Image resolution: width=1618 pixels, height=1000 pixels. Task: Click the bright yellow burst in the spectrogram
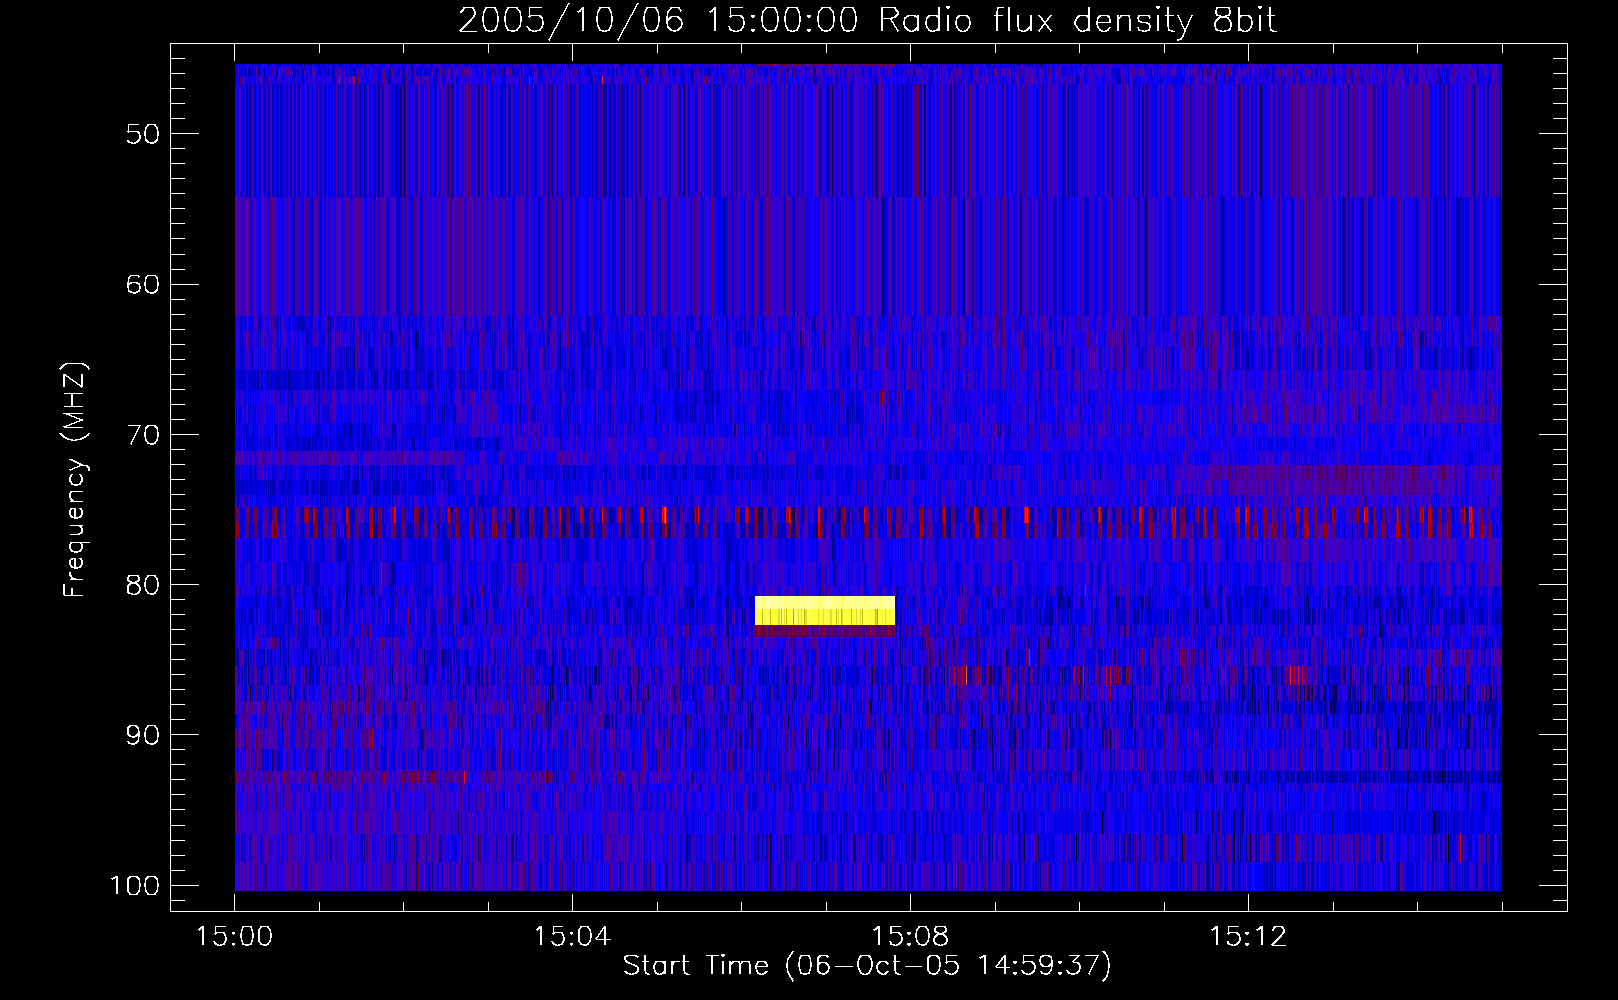point(825,611)
